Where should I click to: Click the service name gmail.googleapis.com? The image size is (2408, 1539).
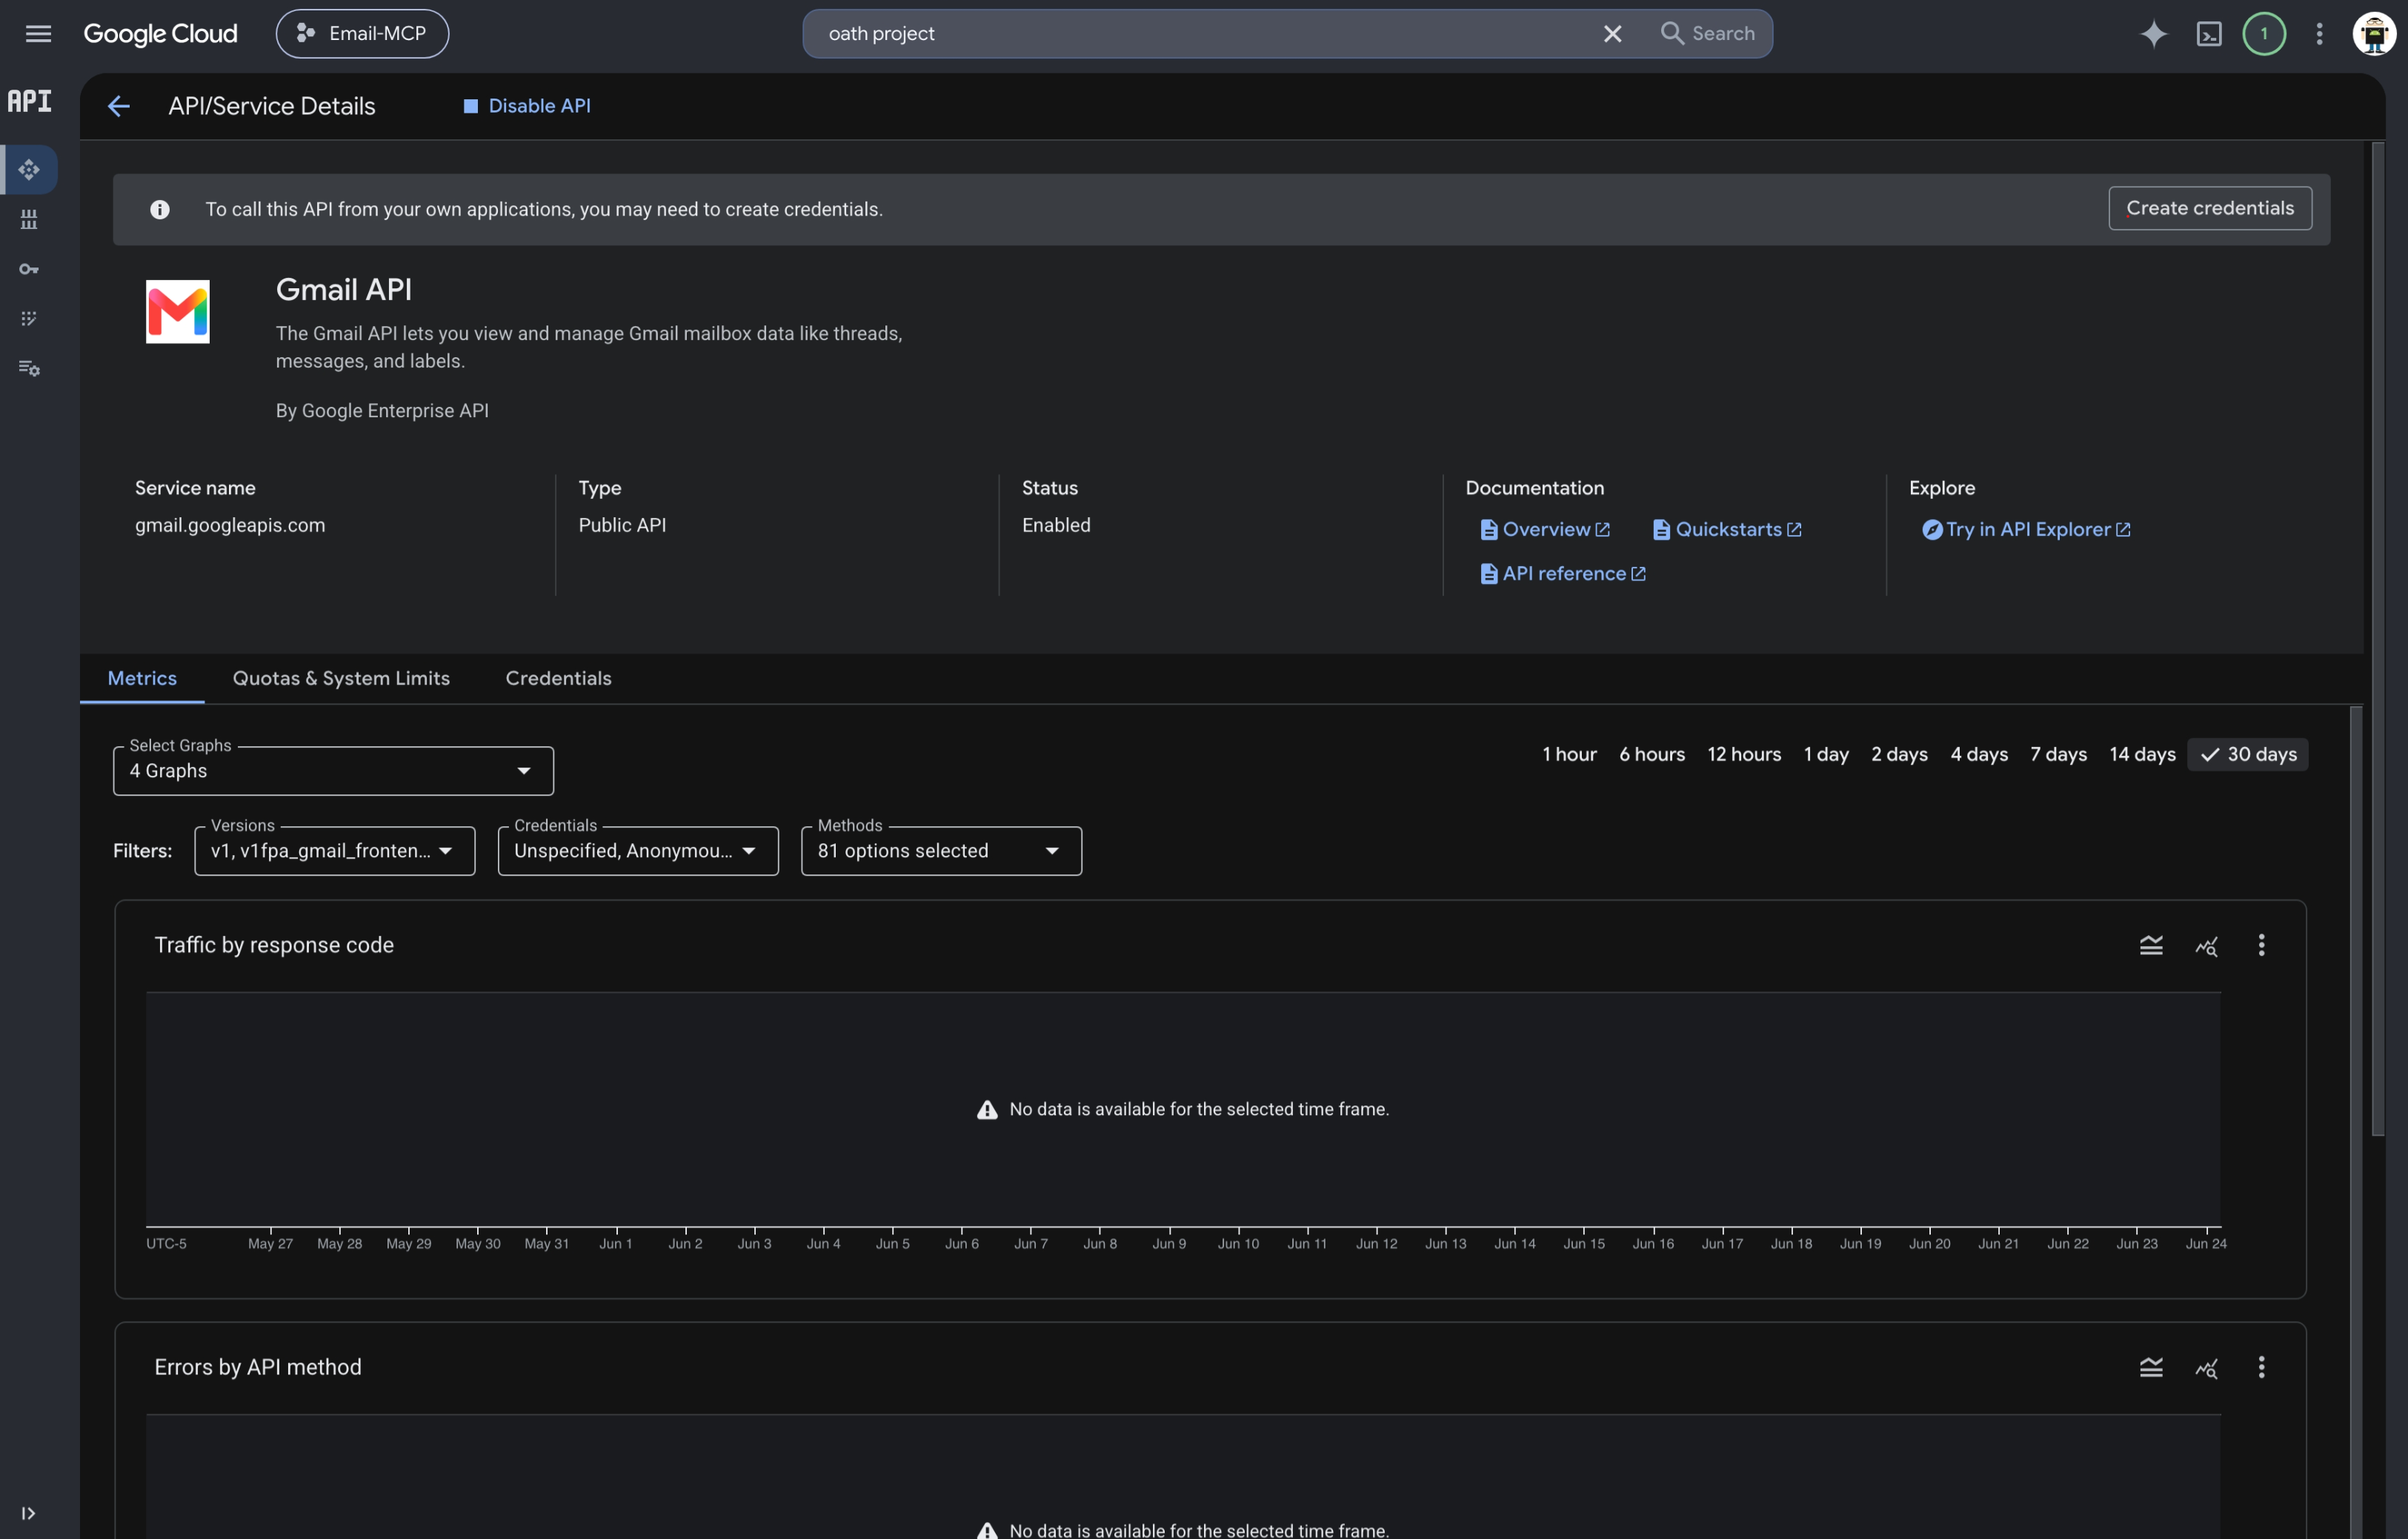pos(230,526)
